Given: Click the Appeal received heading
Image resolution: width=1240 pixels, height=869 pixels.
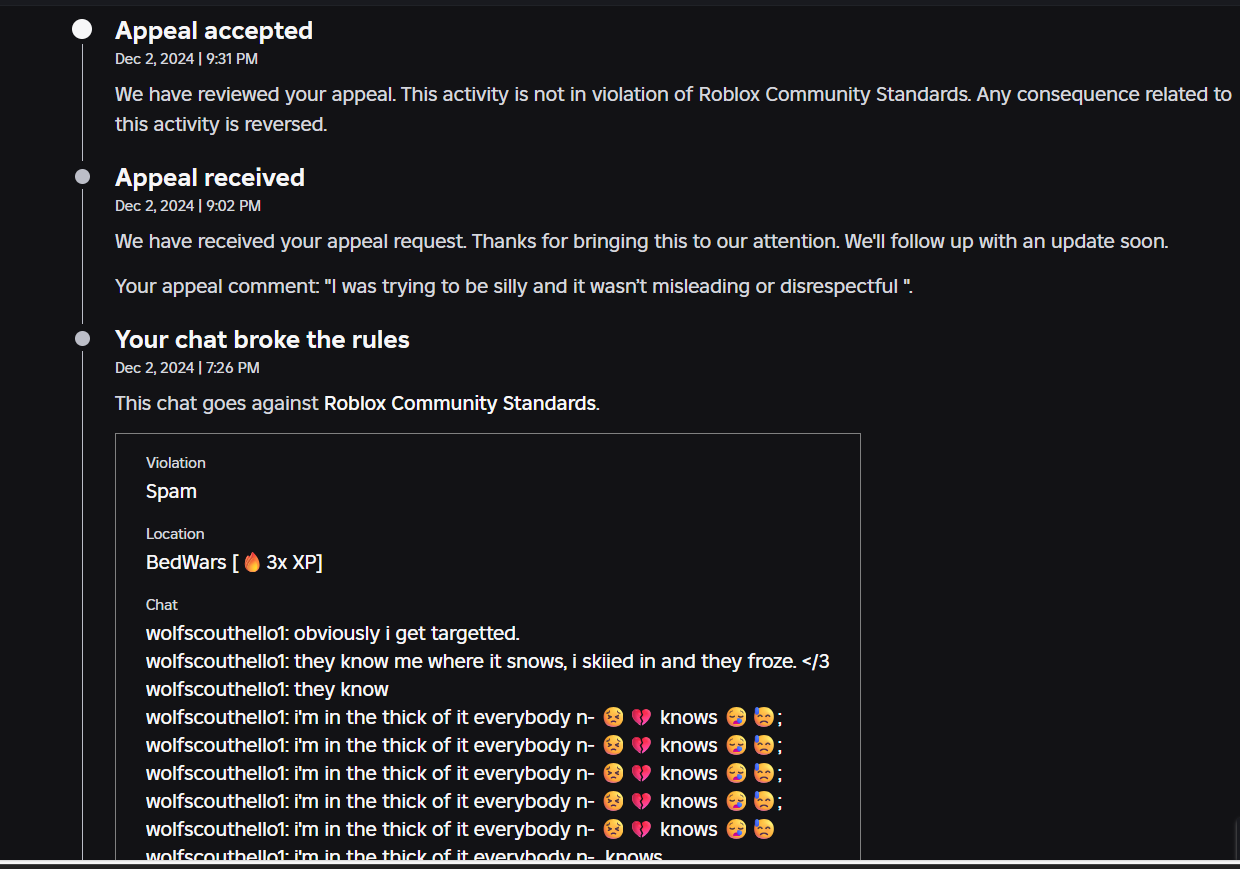Looking at the screenshot, I should tap(210, 177).
